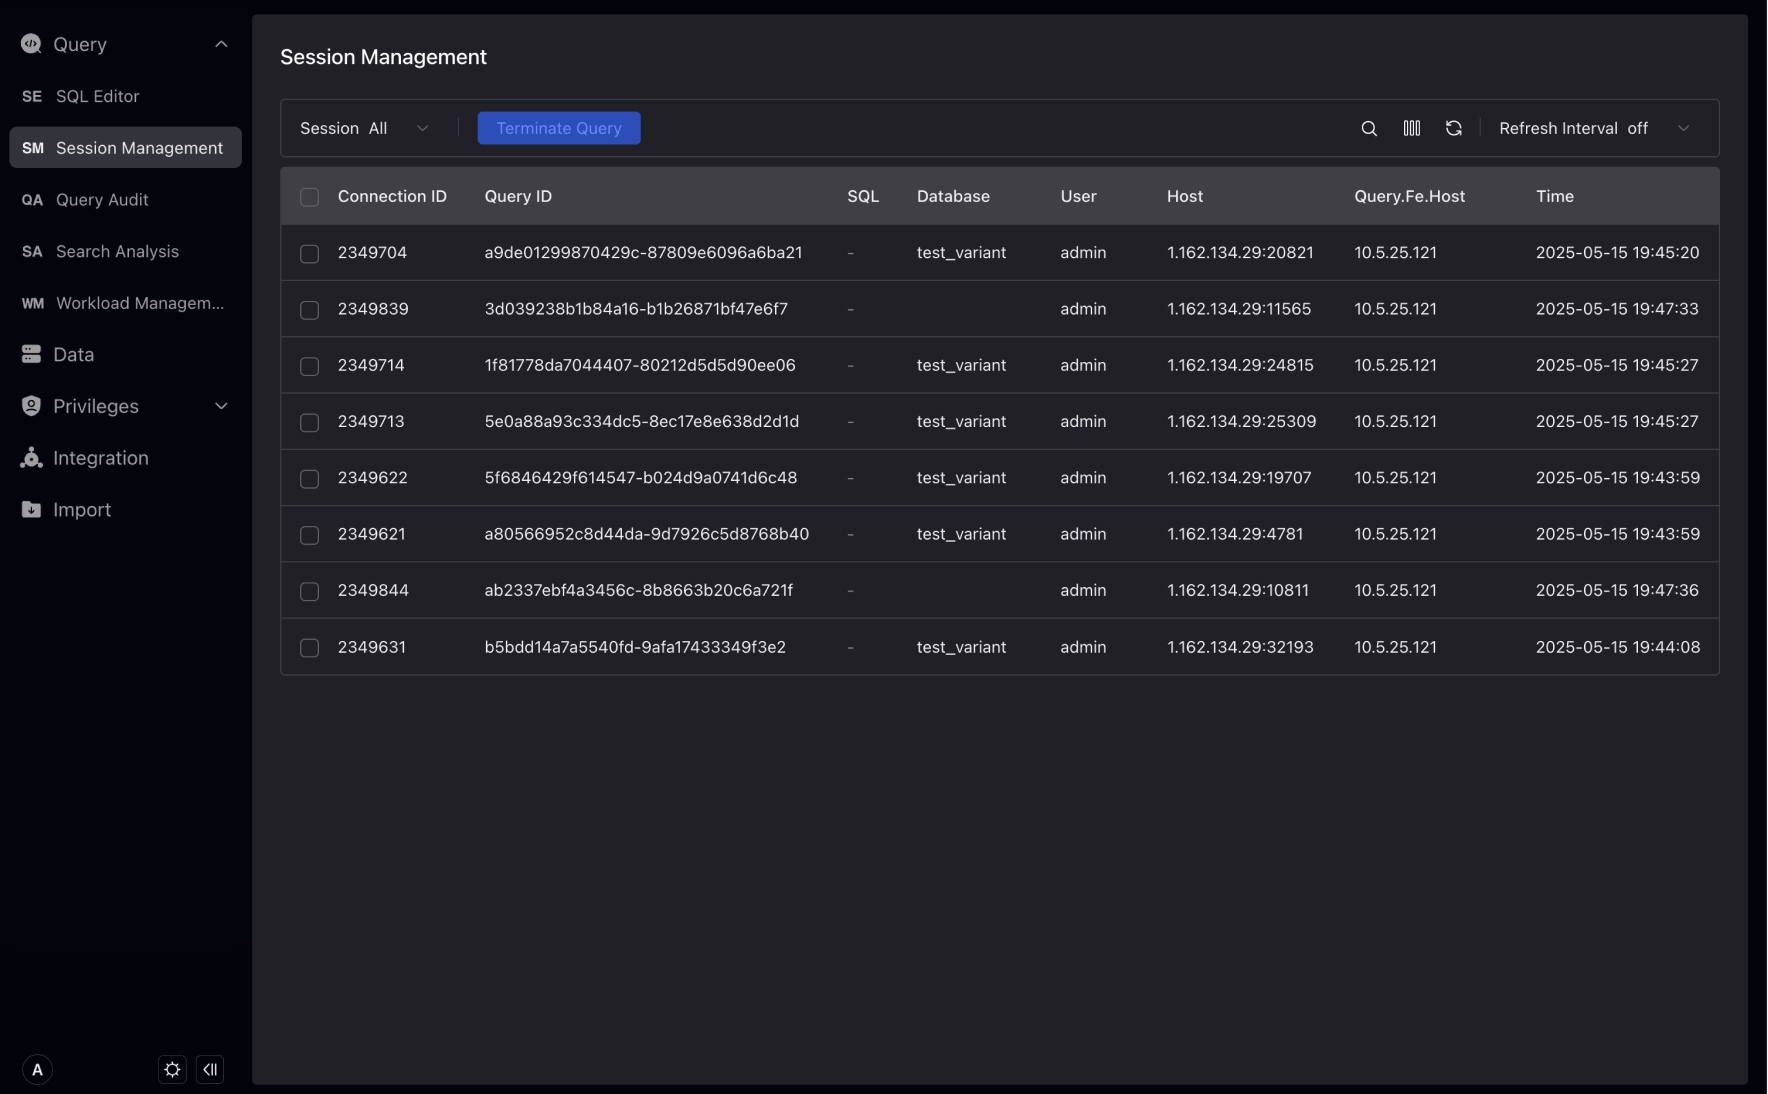Sort by the Time column header
Viewport: 1768px width, 1094px height.
click(1554, 196)
